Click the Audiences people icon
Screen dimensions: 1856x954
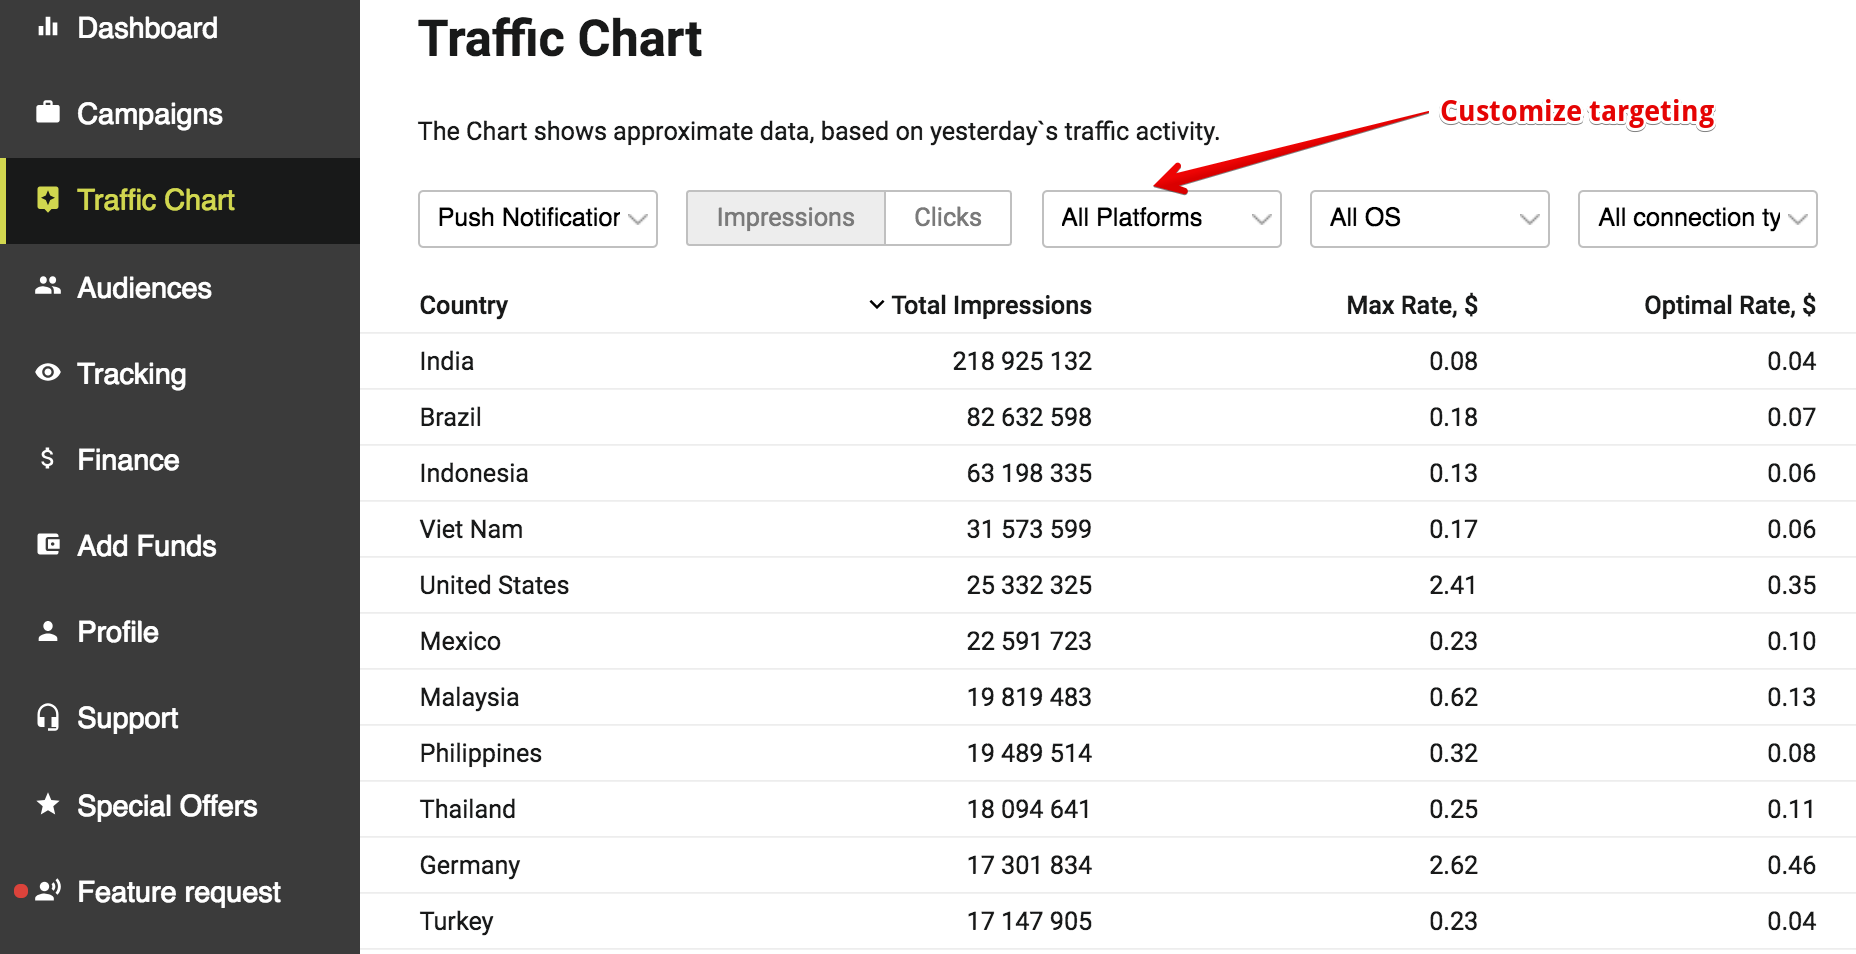click(x=48, y=286)
